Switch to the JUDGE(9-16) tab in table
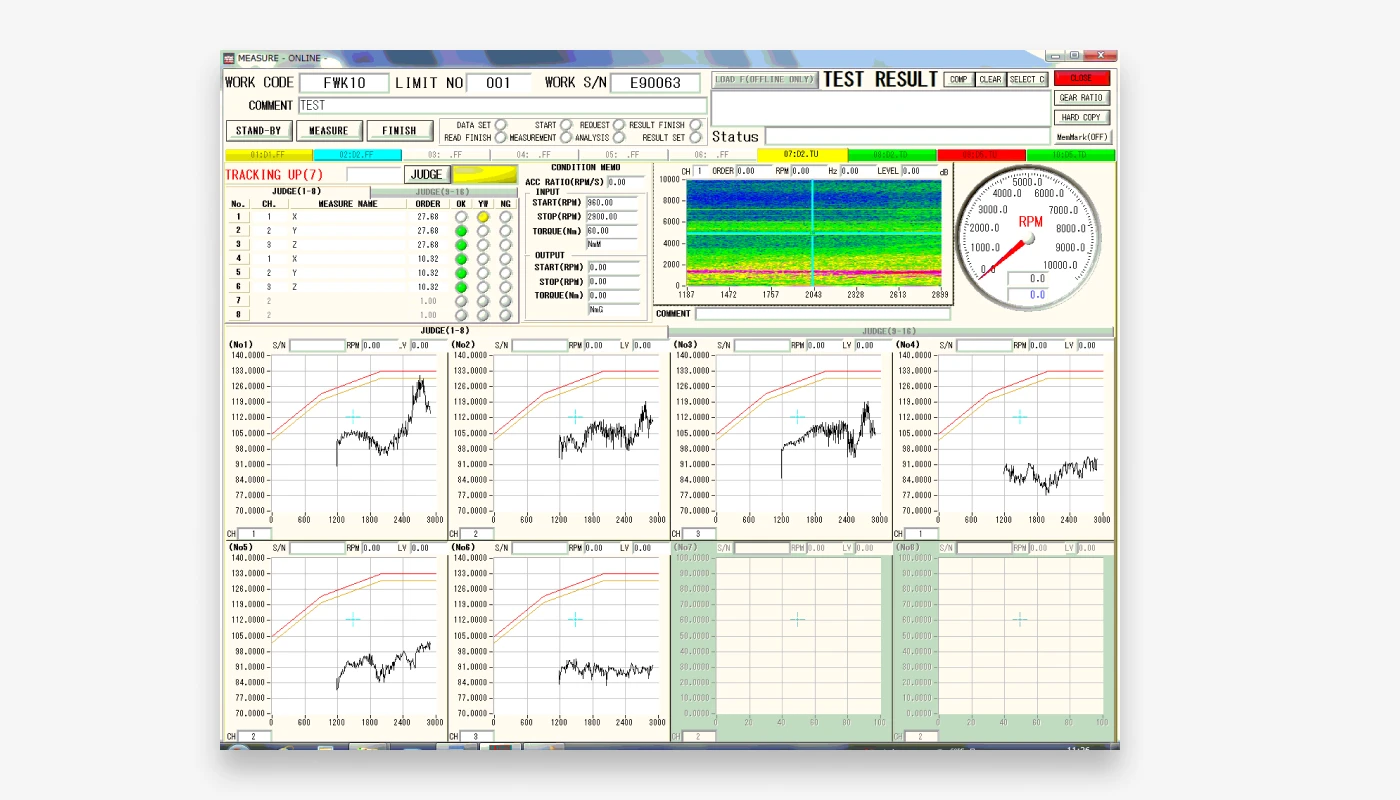The width and height of the screenshot is (1400, 800). (442, 192)
